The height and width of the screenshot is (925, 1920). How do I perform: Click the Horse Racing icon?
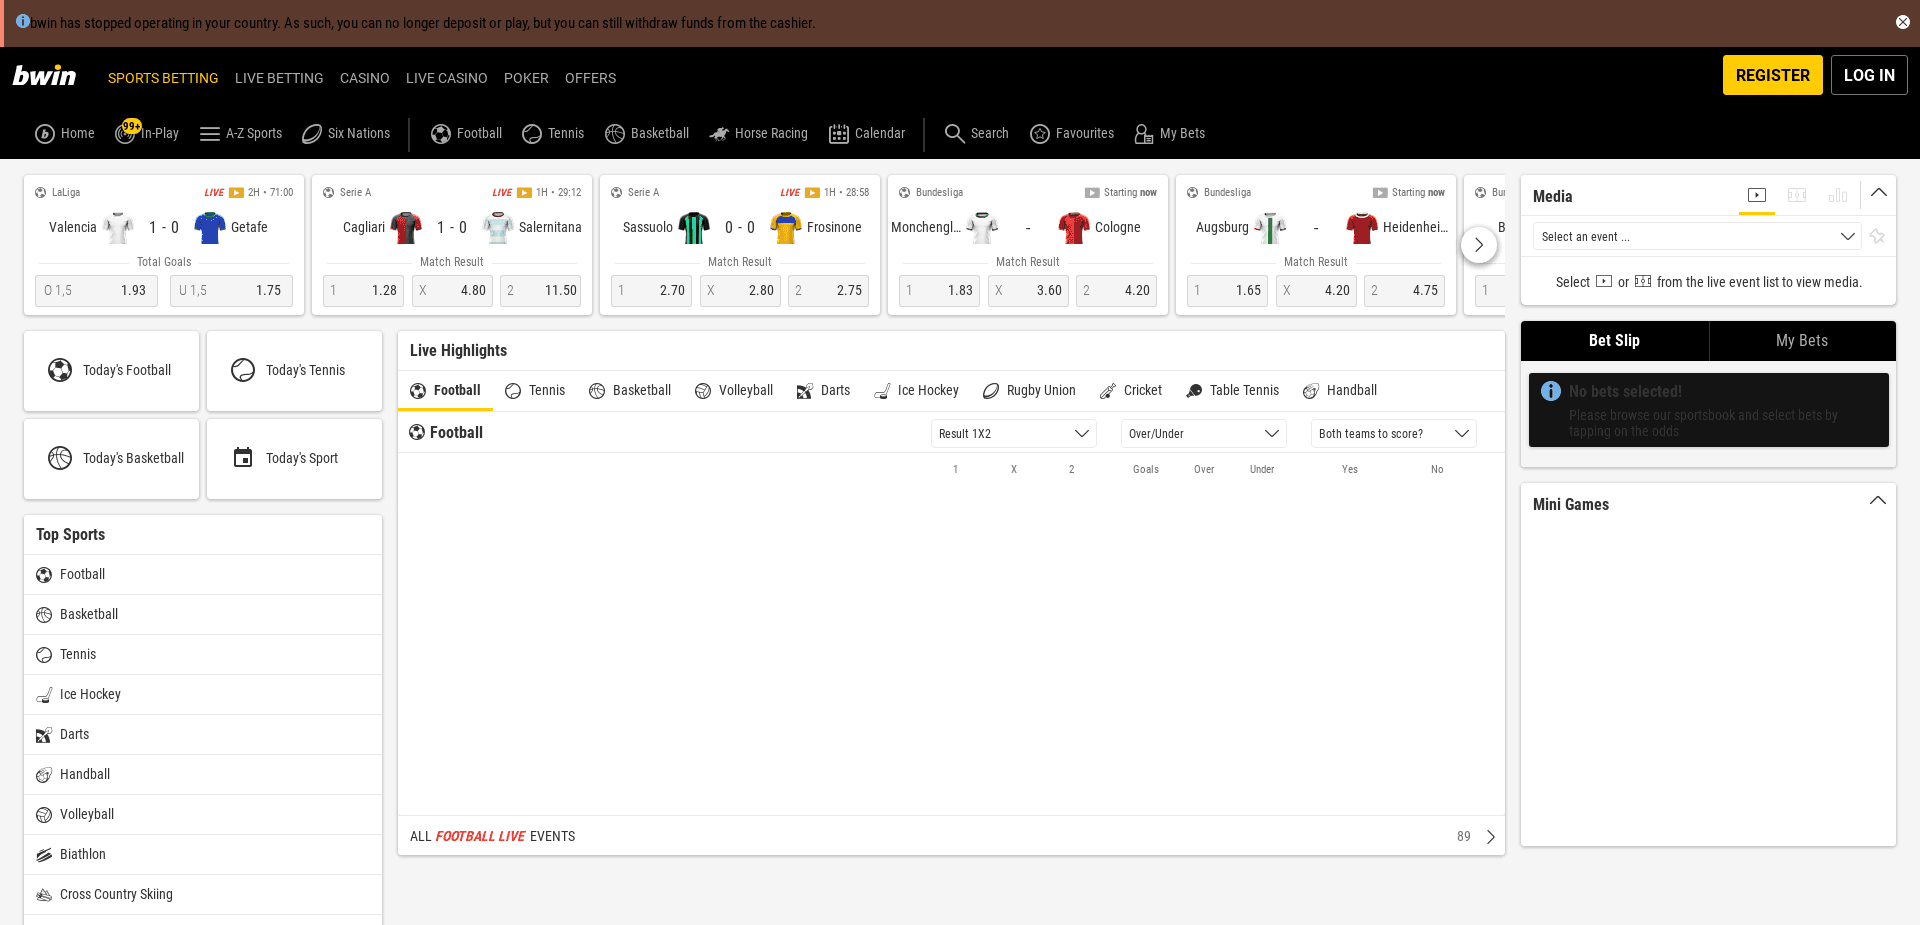click(719, 133)
